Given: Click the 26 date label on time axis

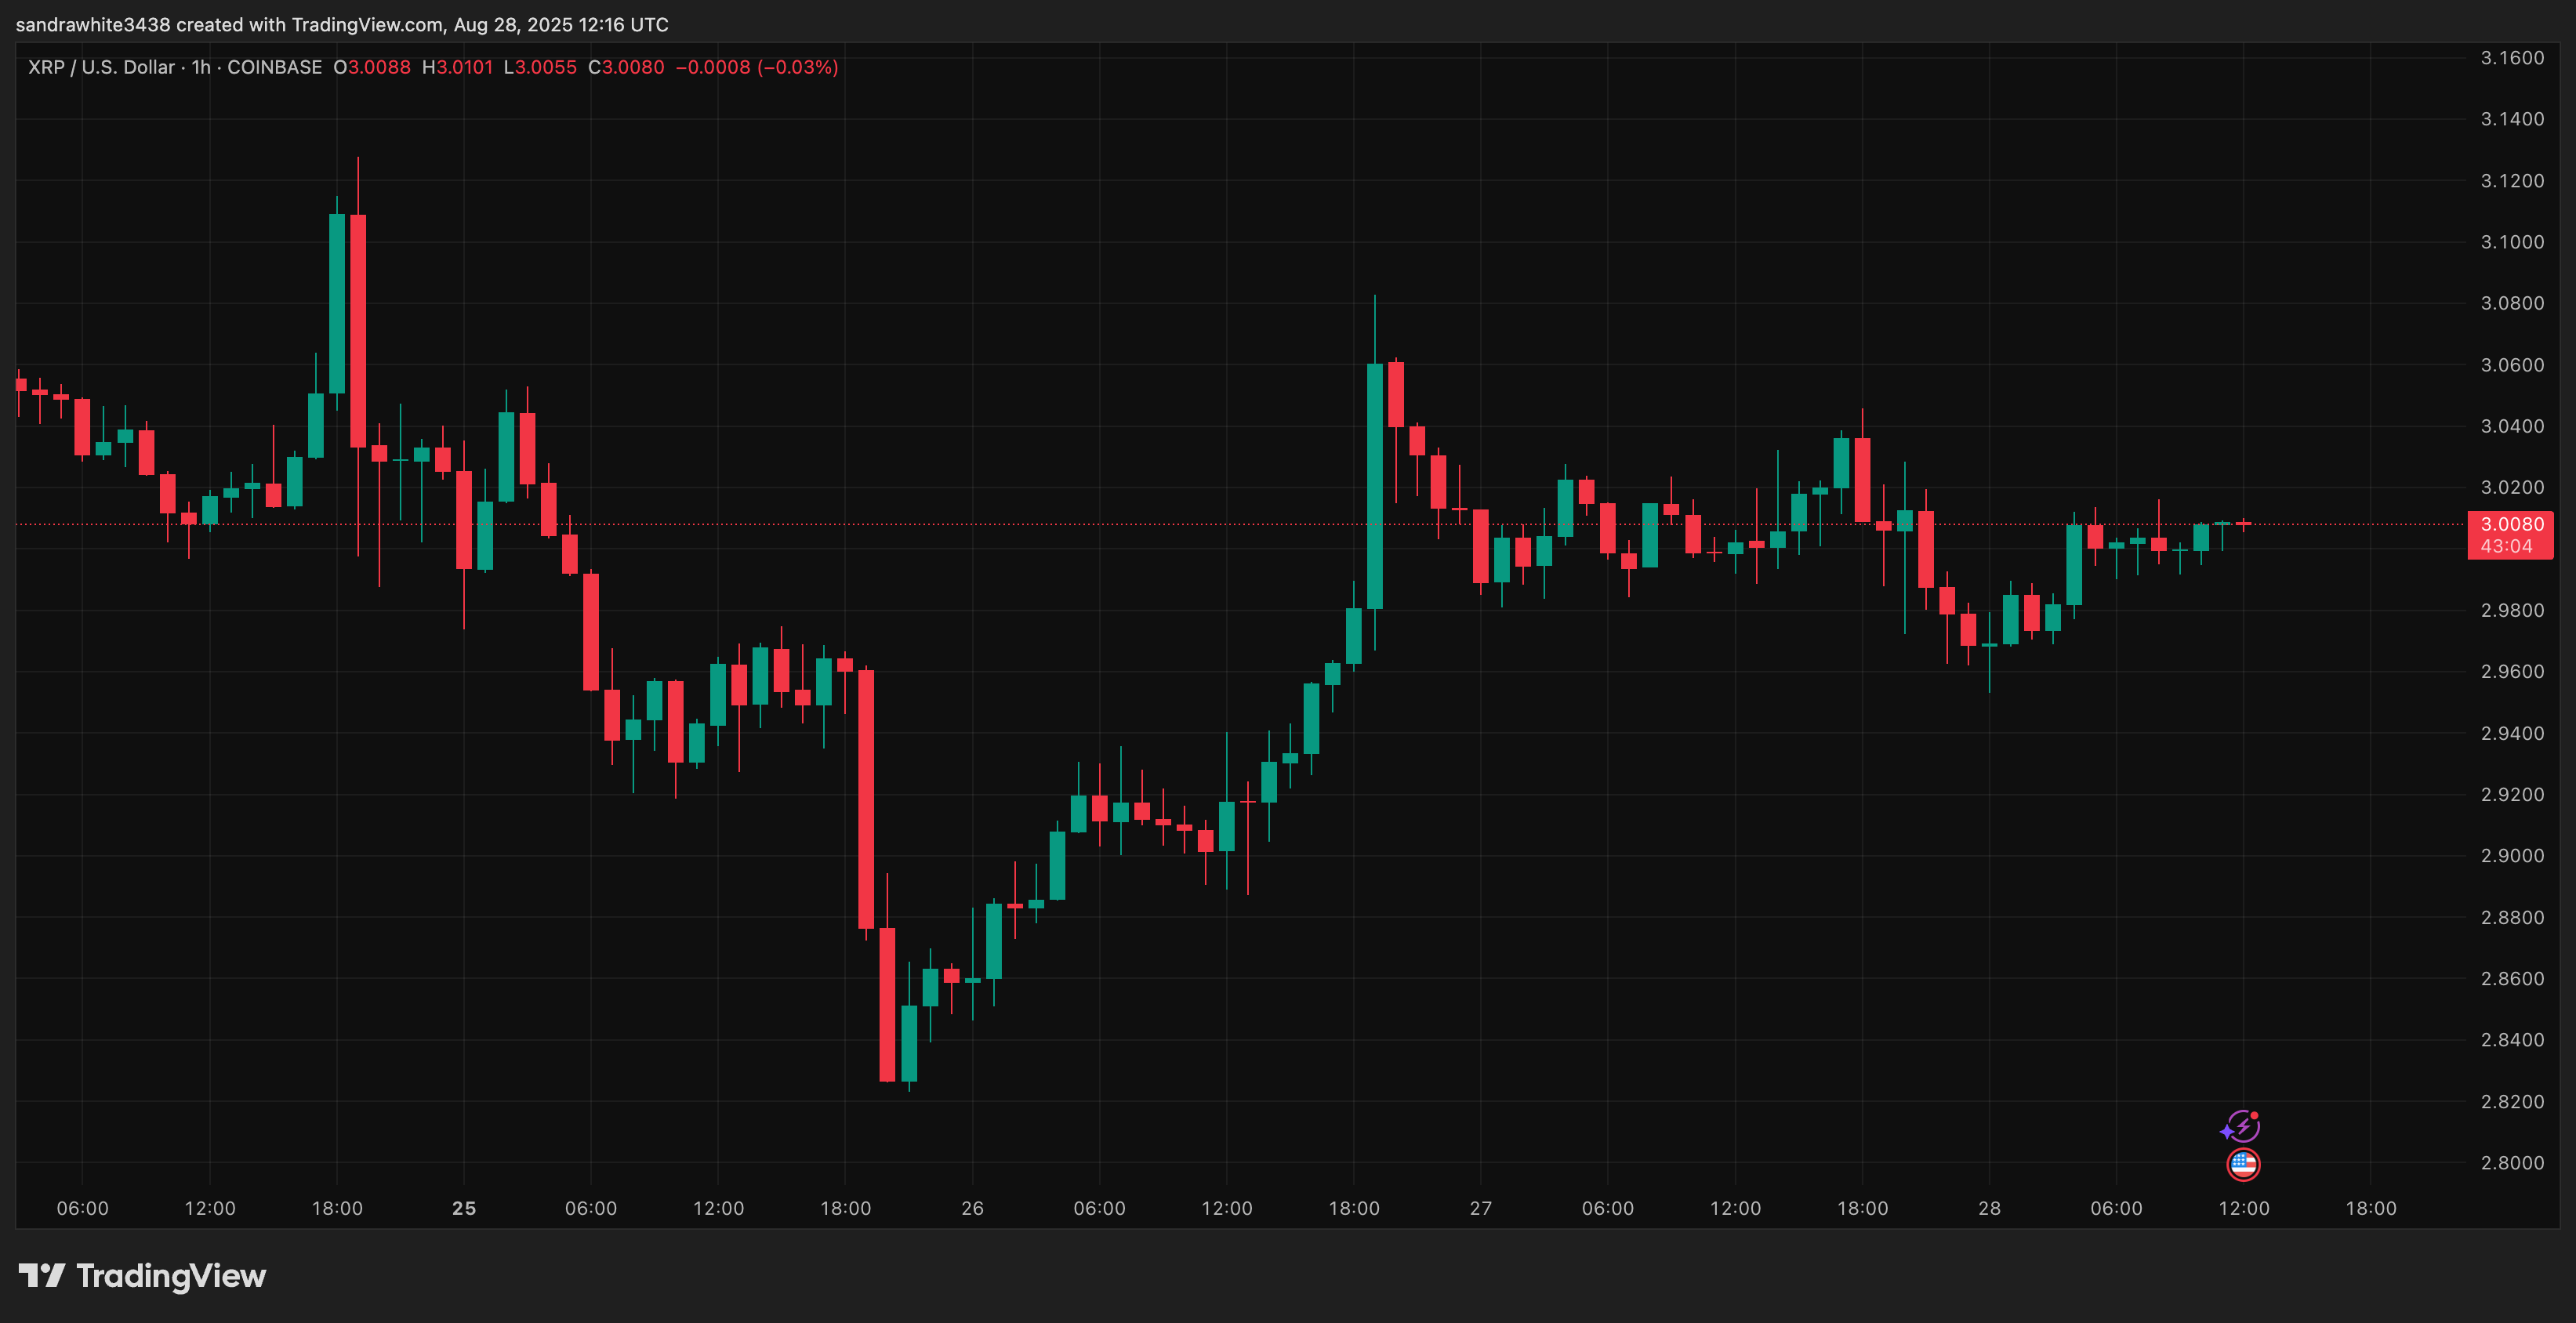Looking at the screenshot, I should [x=972, y=1208].
